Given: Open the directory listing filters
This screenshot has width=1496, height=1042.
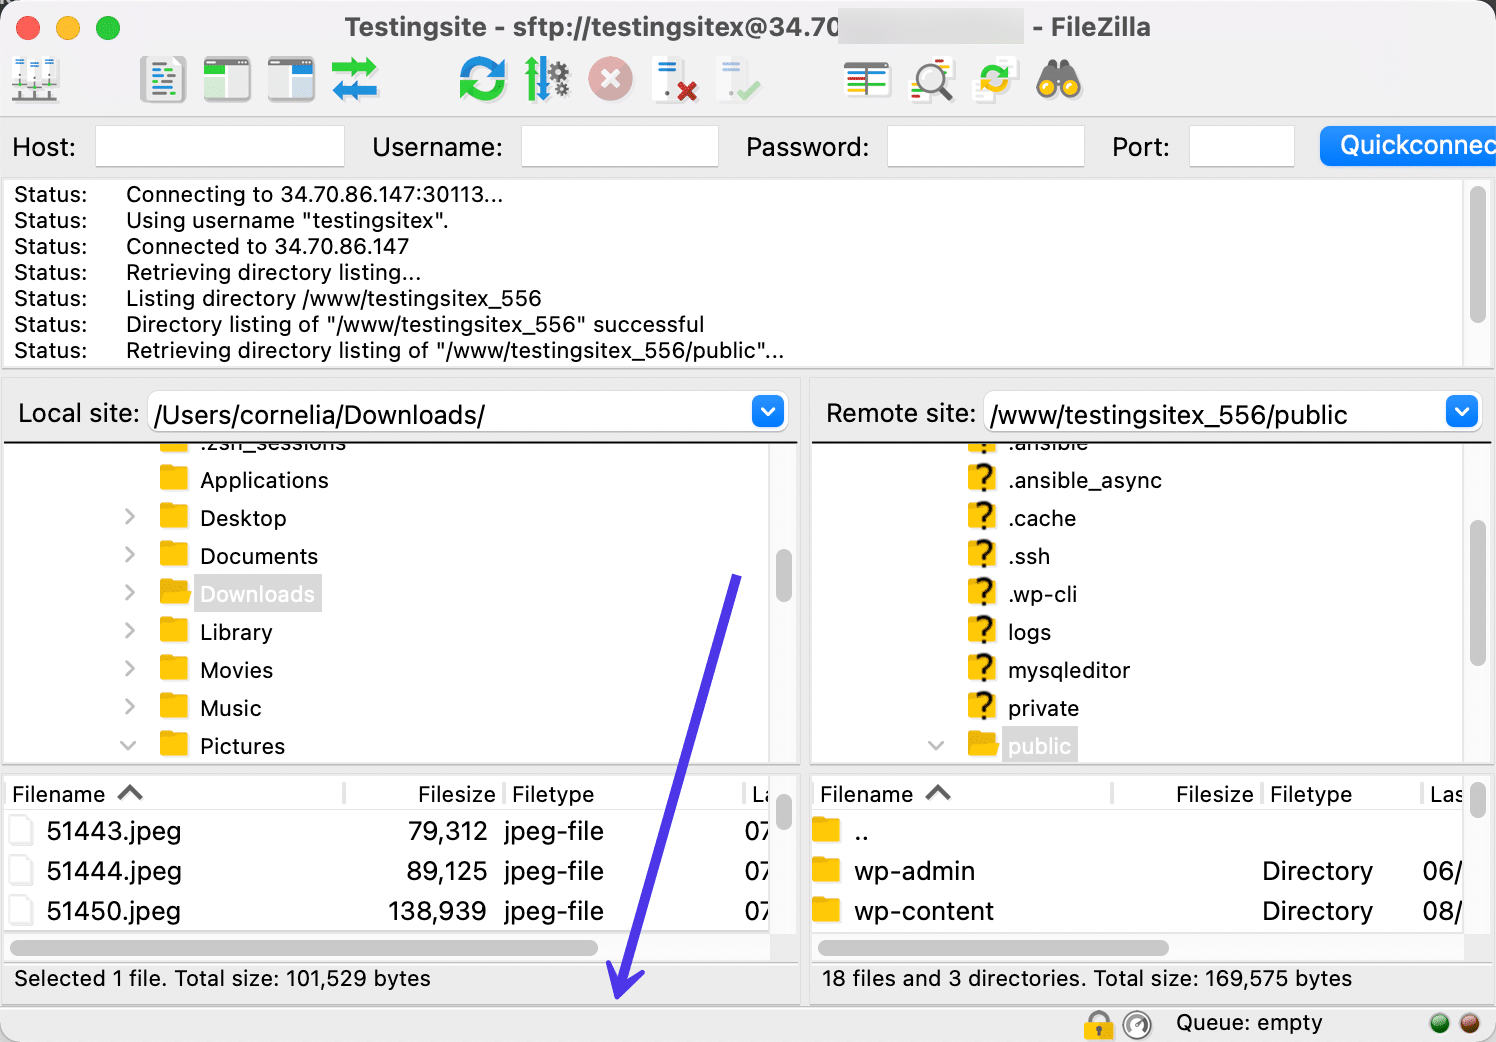Looking at the screenshot, I should click(x=866, y=80).
